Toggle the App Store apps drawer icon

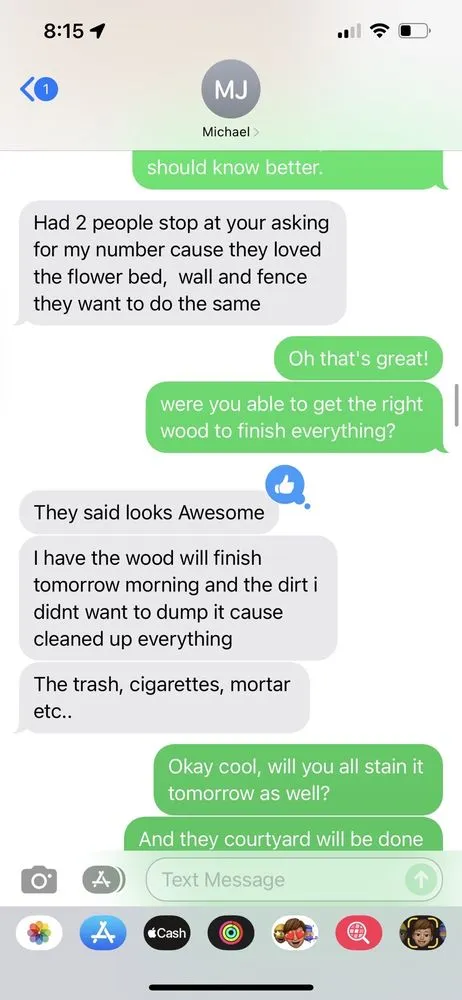tap(103, 879)
